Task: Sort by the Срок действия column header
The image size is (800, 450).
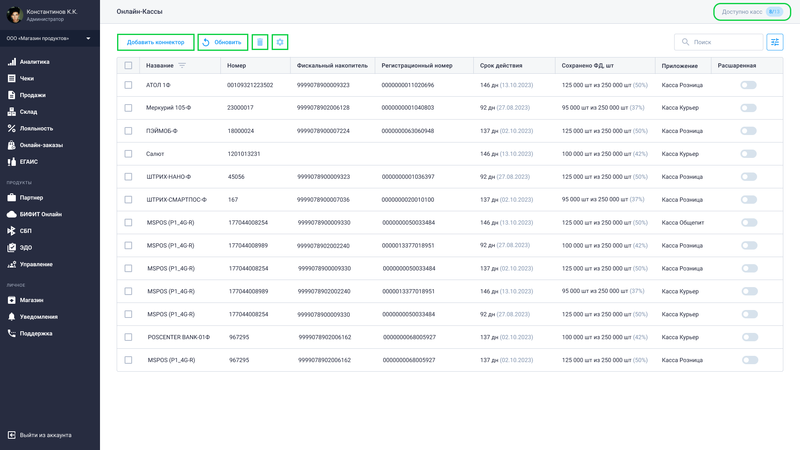Action: coord(501,65)
